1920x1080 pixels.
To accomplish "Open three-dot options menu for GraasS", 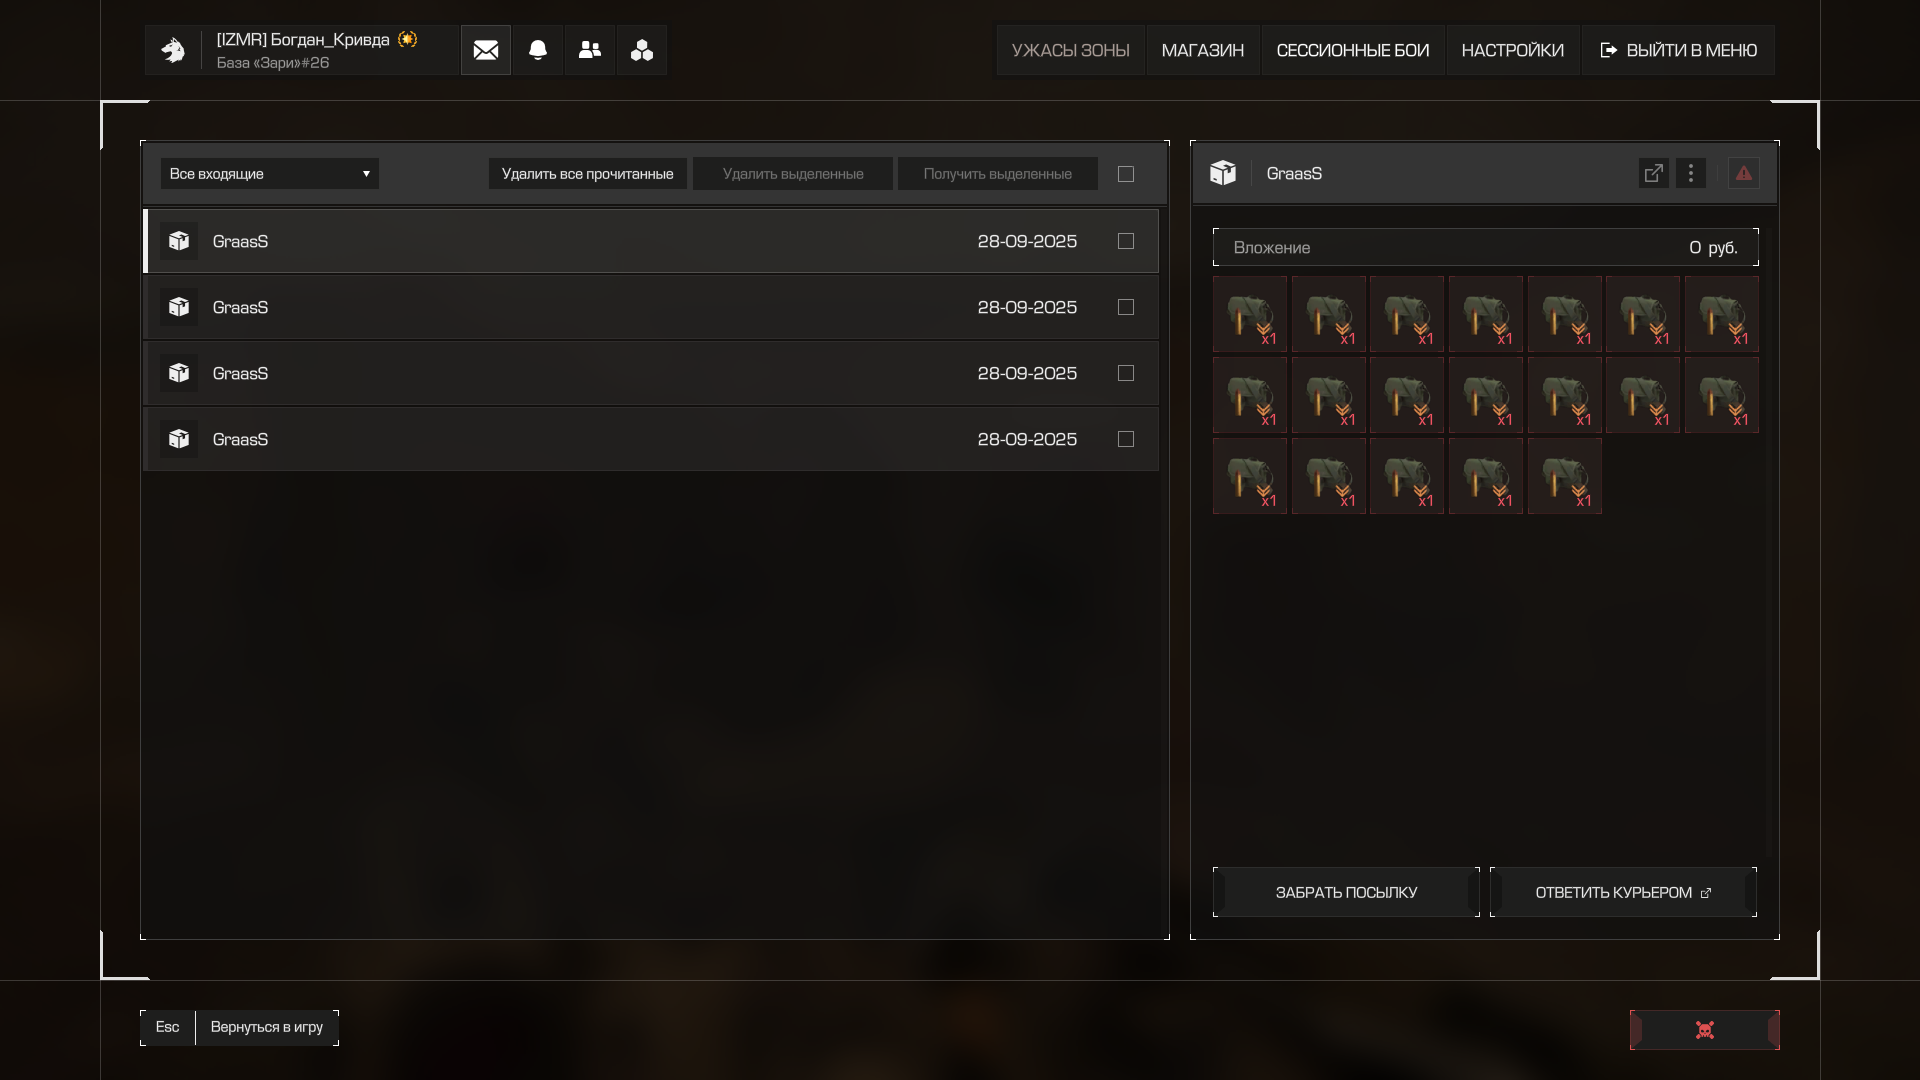I will pyautogui.click(x=1691, y=173).
